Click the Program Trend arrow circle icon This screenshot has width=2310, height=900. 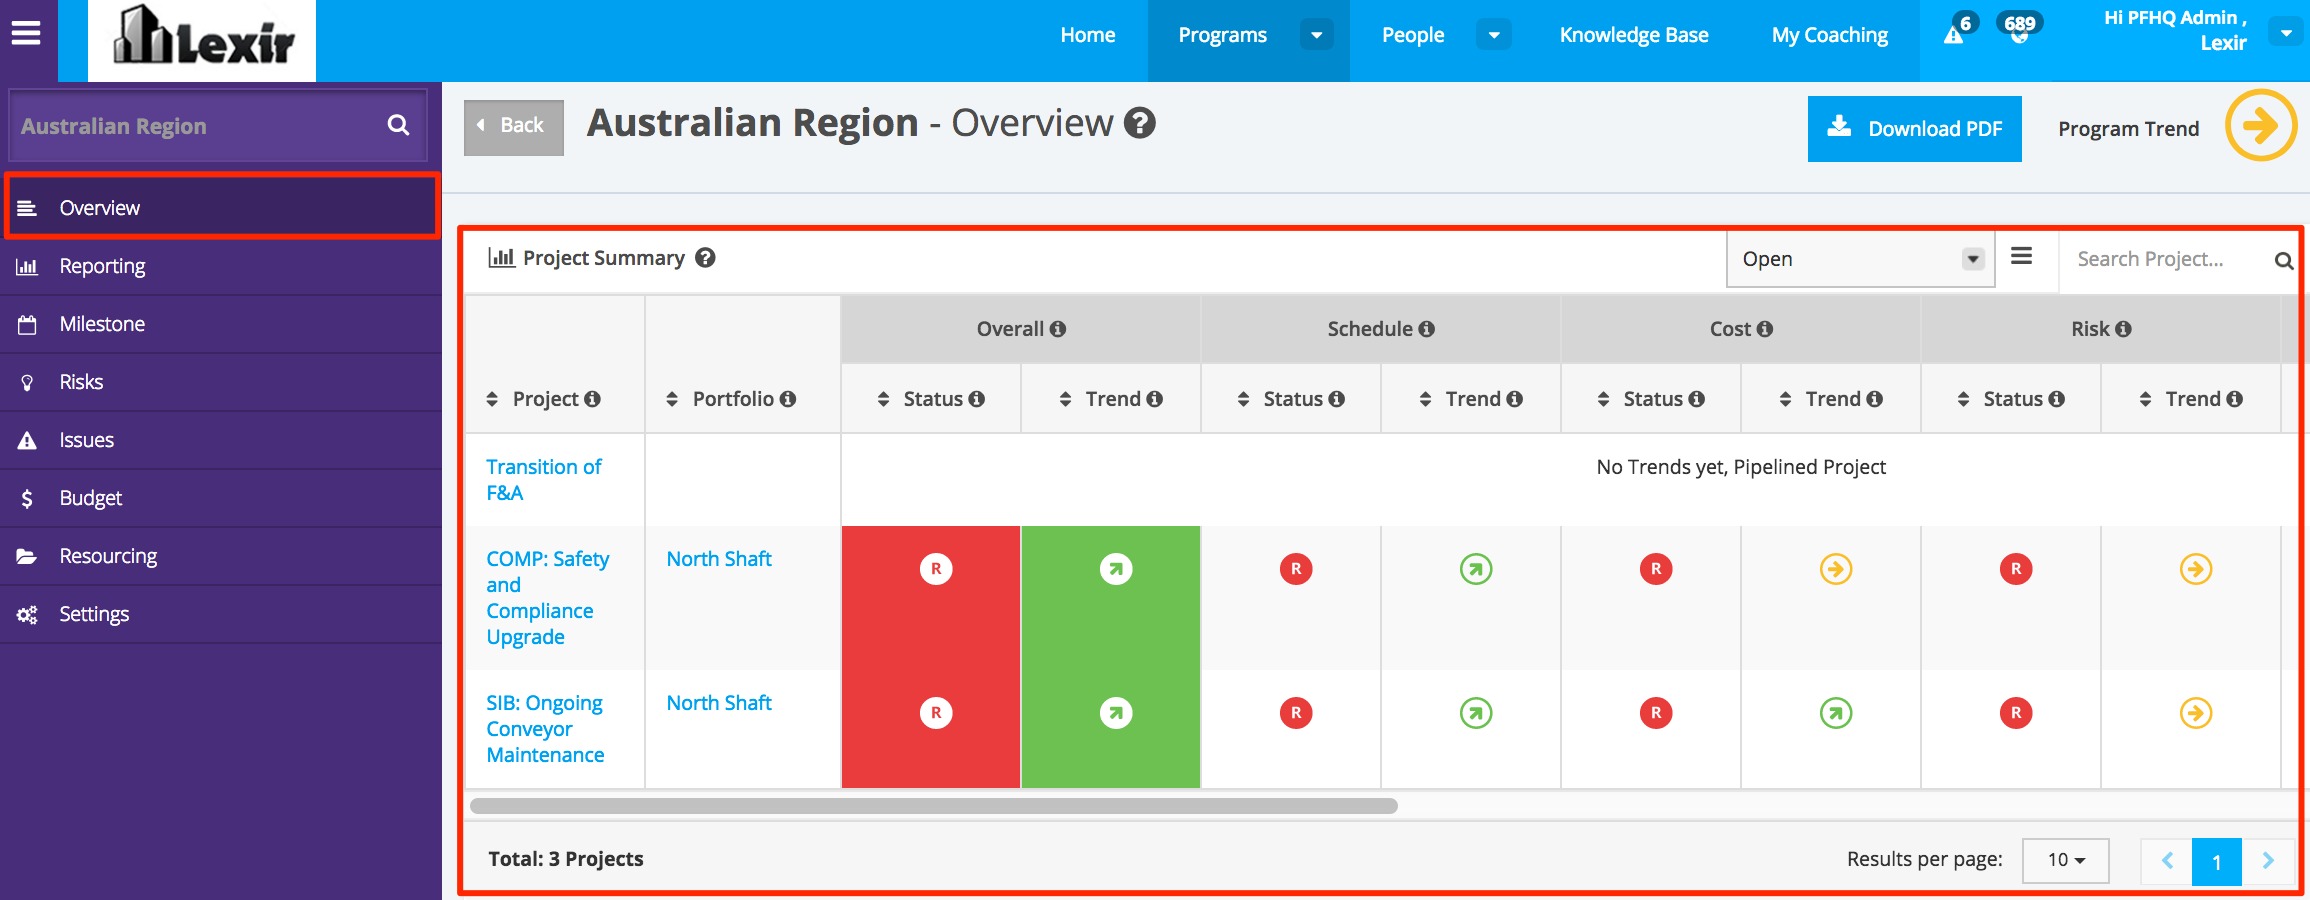click(2260, 125)
